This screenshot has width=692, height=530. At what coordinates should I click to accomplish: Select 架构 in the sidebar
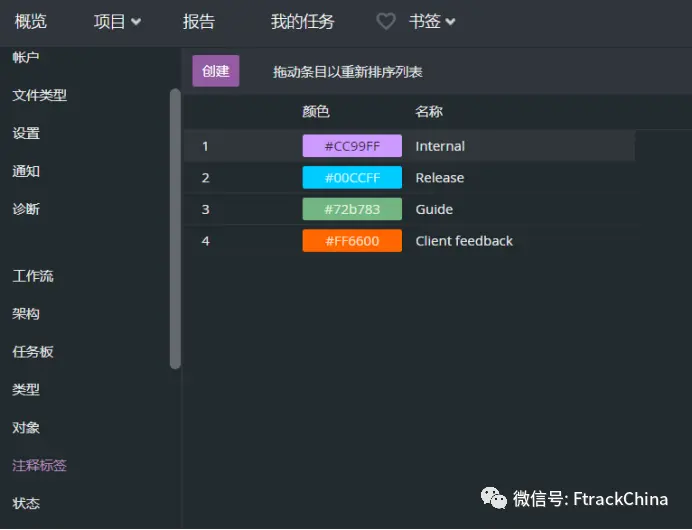tap(26, 314)
